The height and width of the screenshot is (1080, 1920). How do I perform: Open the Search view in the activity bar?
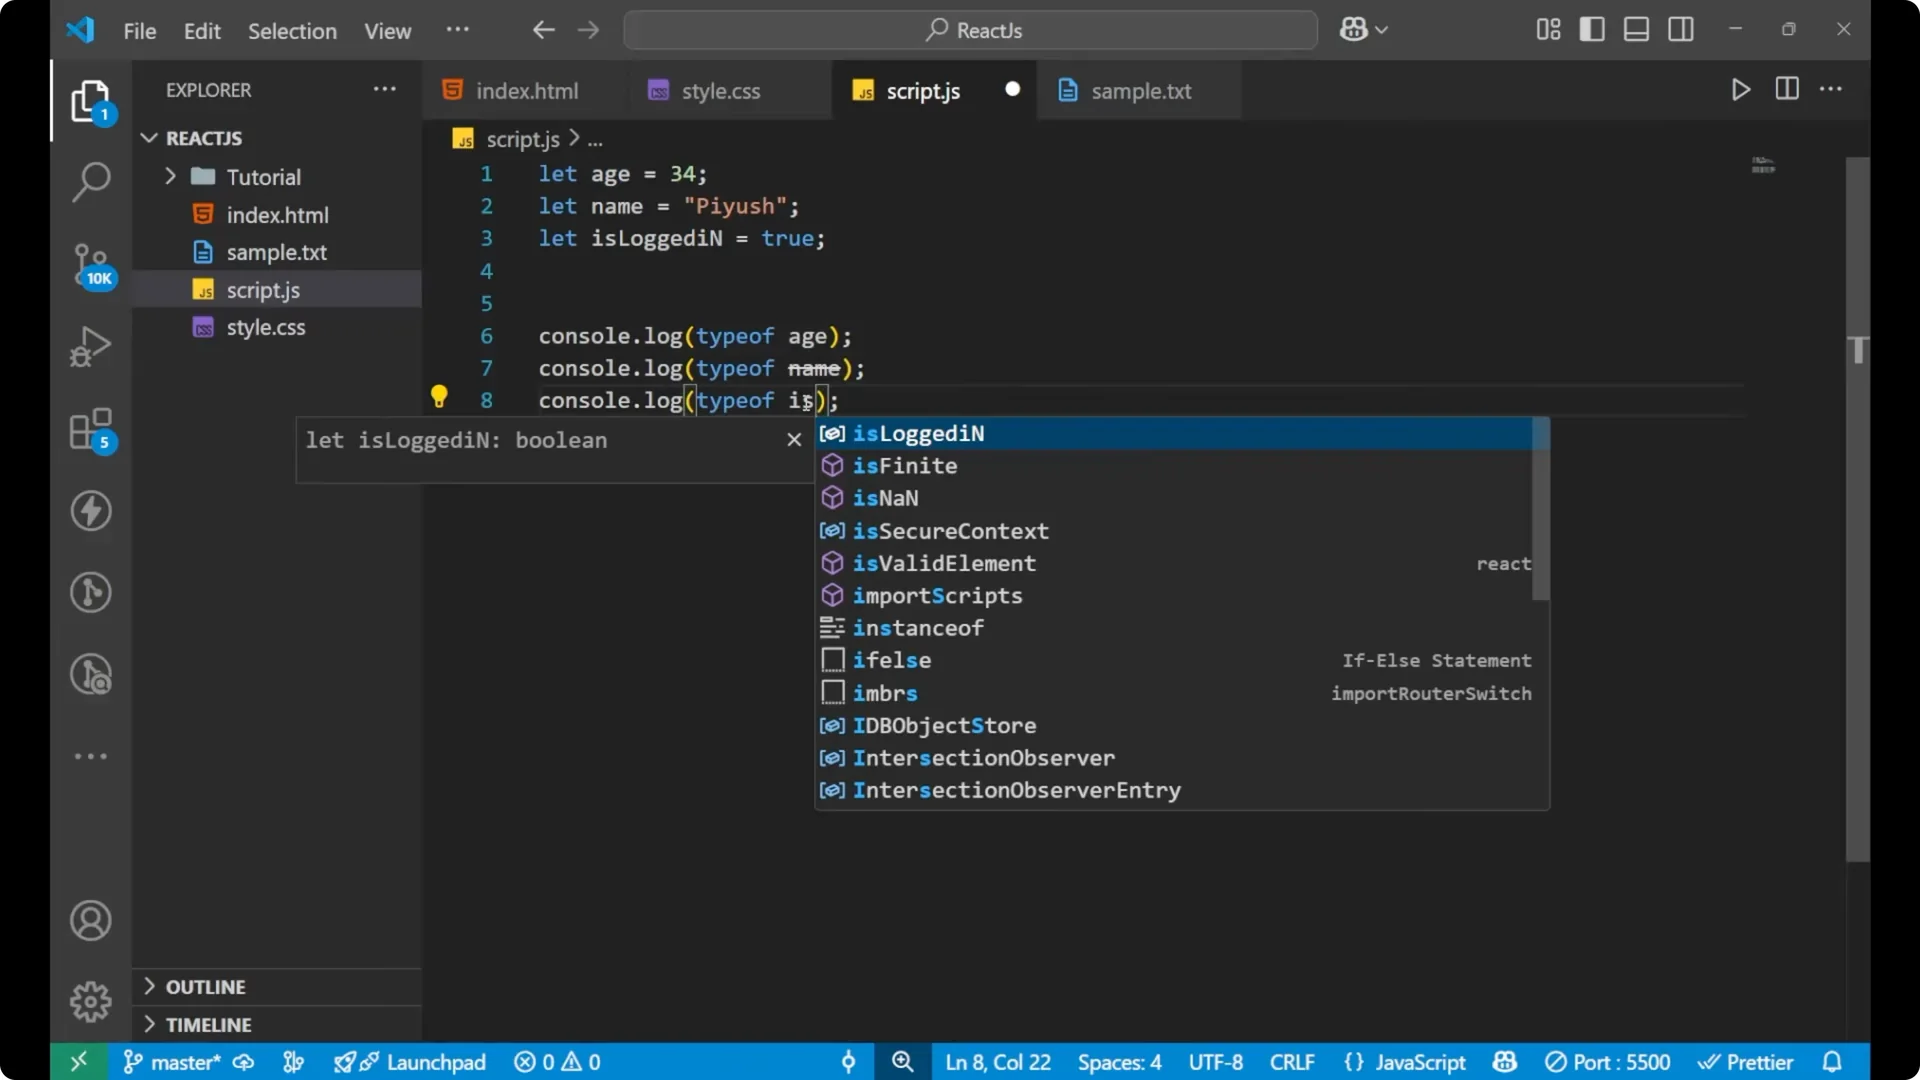coord(91,182)
